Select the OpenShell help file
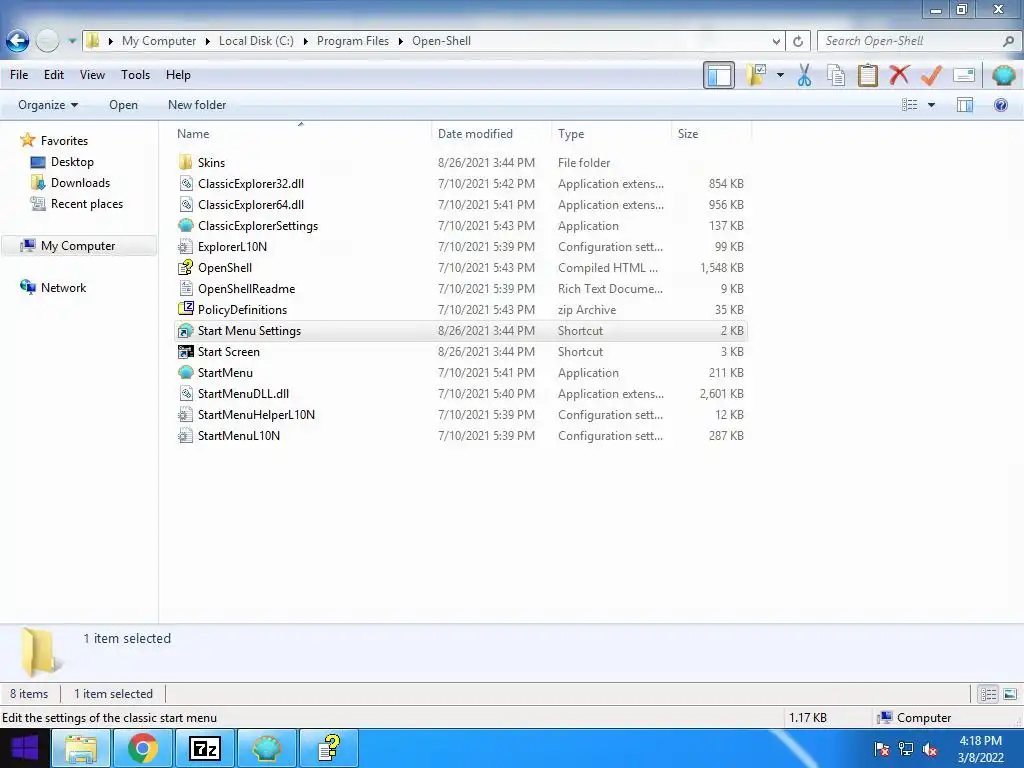The image size is (1024, 768). [460, 268]
